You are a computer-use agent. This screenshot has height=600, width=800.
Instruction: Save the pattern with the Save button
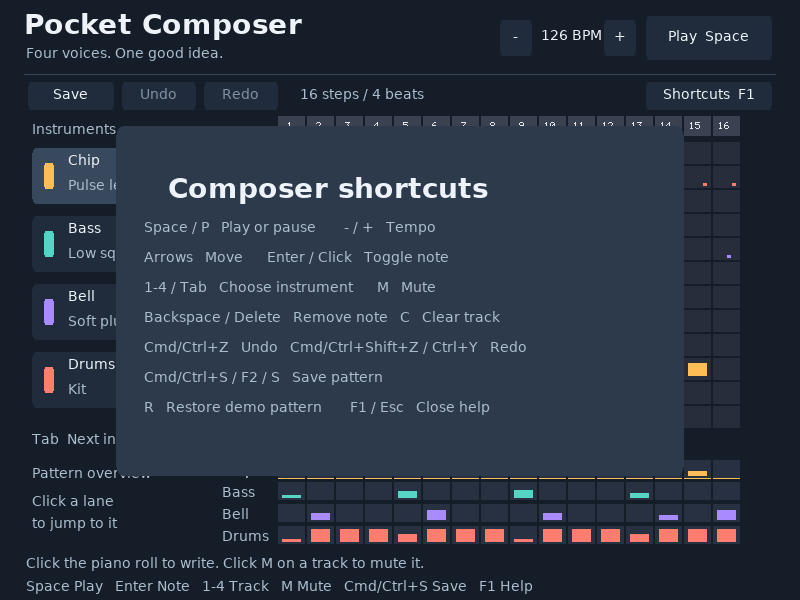click(x=71, y=95)
